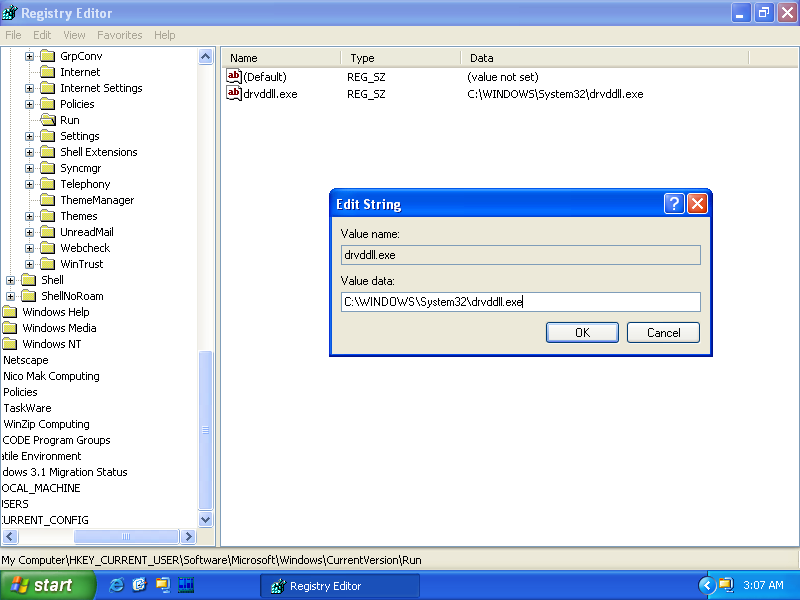Click the tree's horizontal scrollbar thumb
This screenshot has height=600, width=800.
tap(126, 536)
